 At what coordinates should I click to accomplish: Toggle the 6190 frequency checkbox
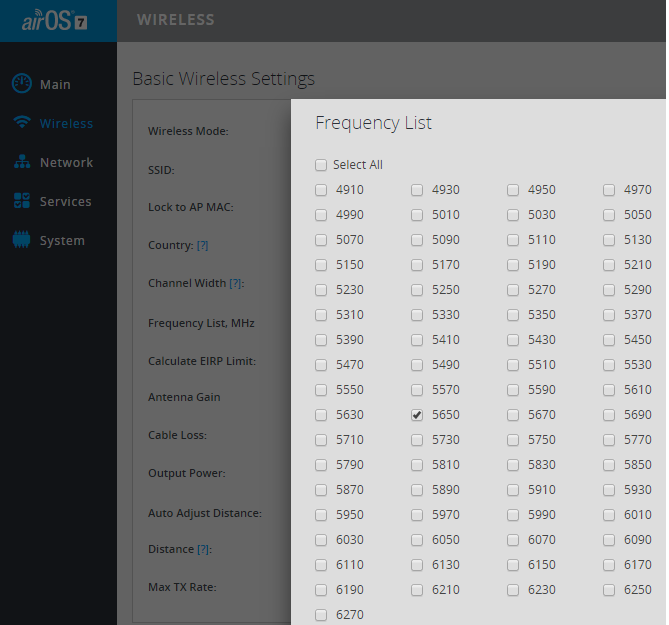pyautogui.click(x=321, y=590)
